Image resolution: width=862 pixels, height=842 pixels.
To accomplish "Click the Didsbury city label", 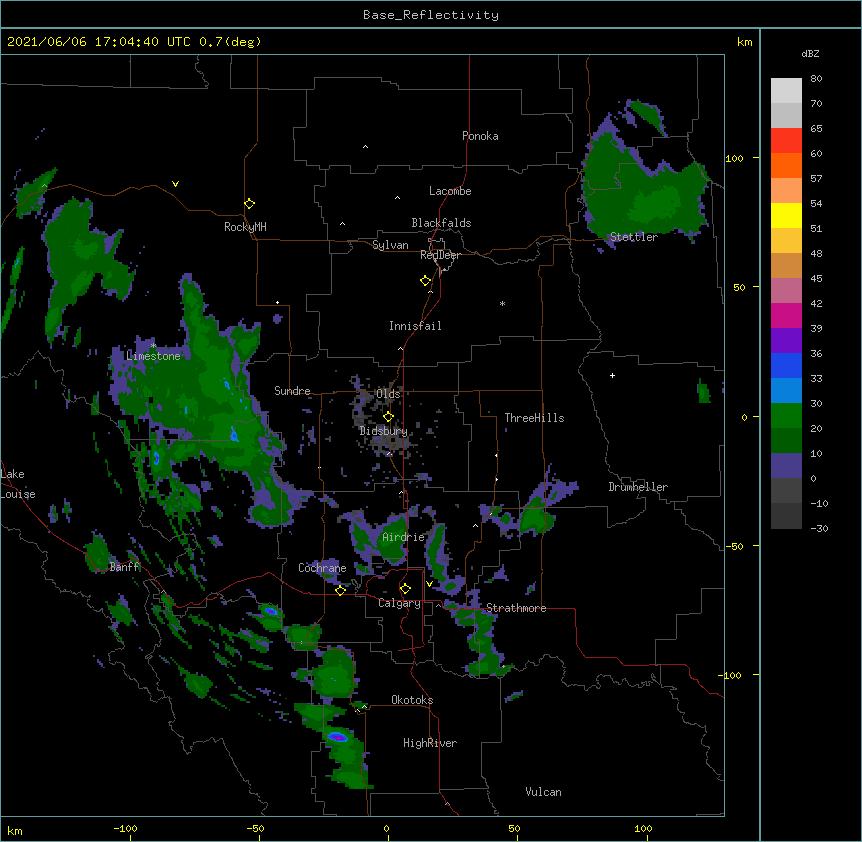I will coord(383,431).
